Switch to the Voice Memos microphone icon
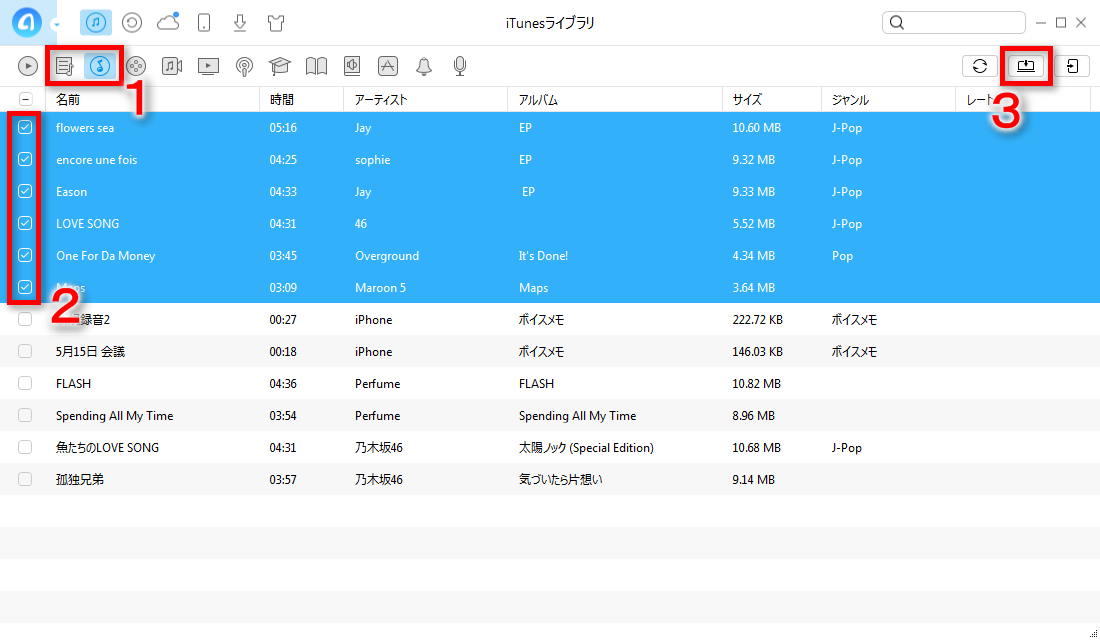This screenshot has width=1100, height=640. 460,66
